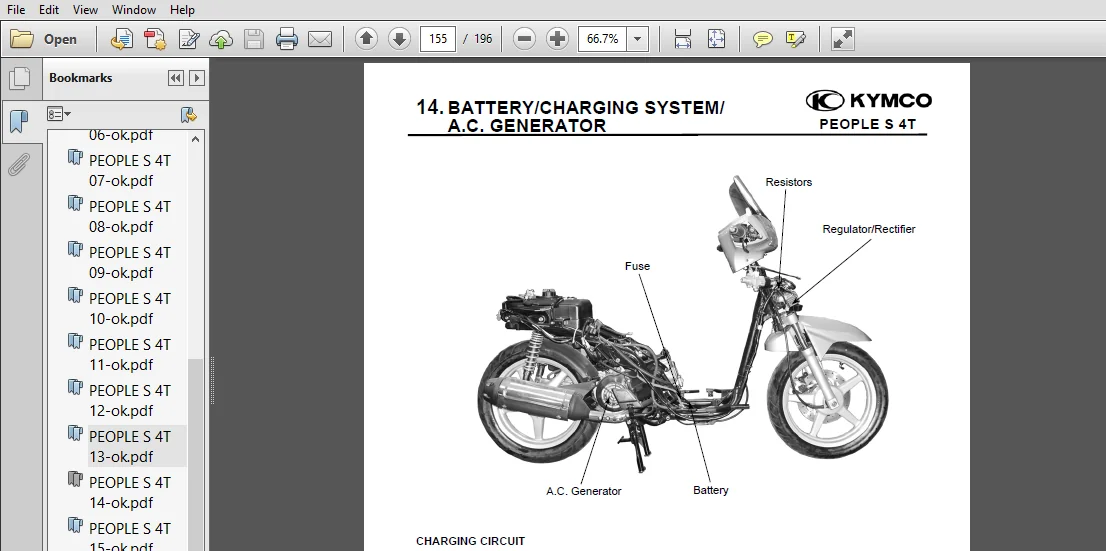The image size is (1106, 551).
Task: Open bookmark PEOPLE S 4T 07-ok.pdf
Action: [130, 171]
